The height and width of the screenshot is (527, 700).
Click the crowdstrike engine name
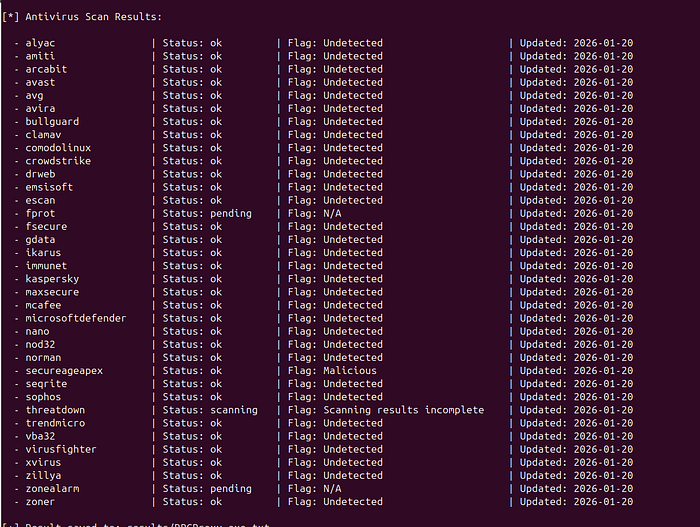click(58, 161)
